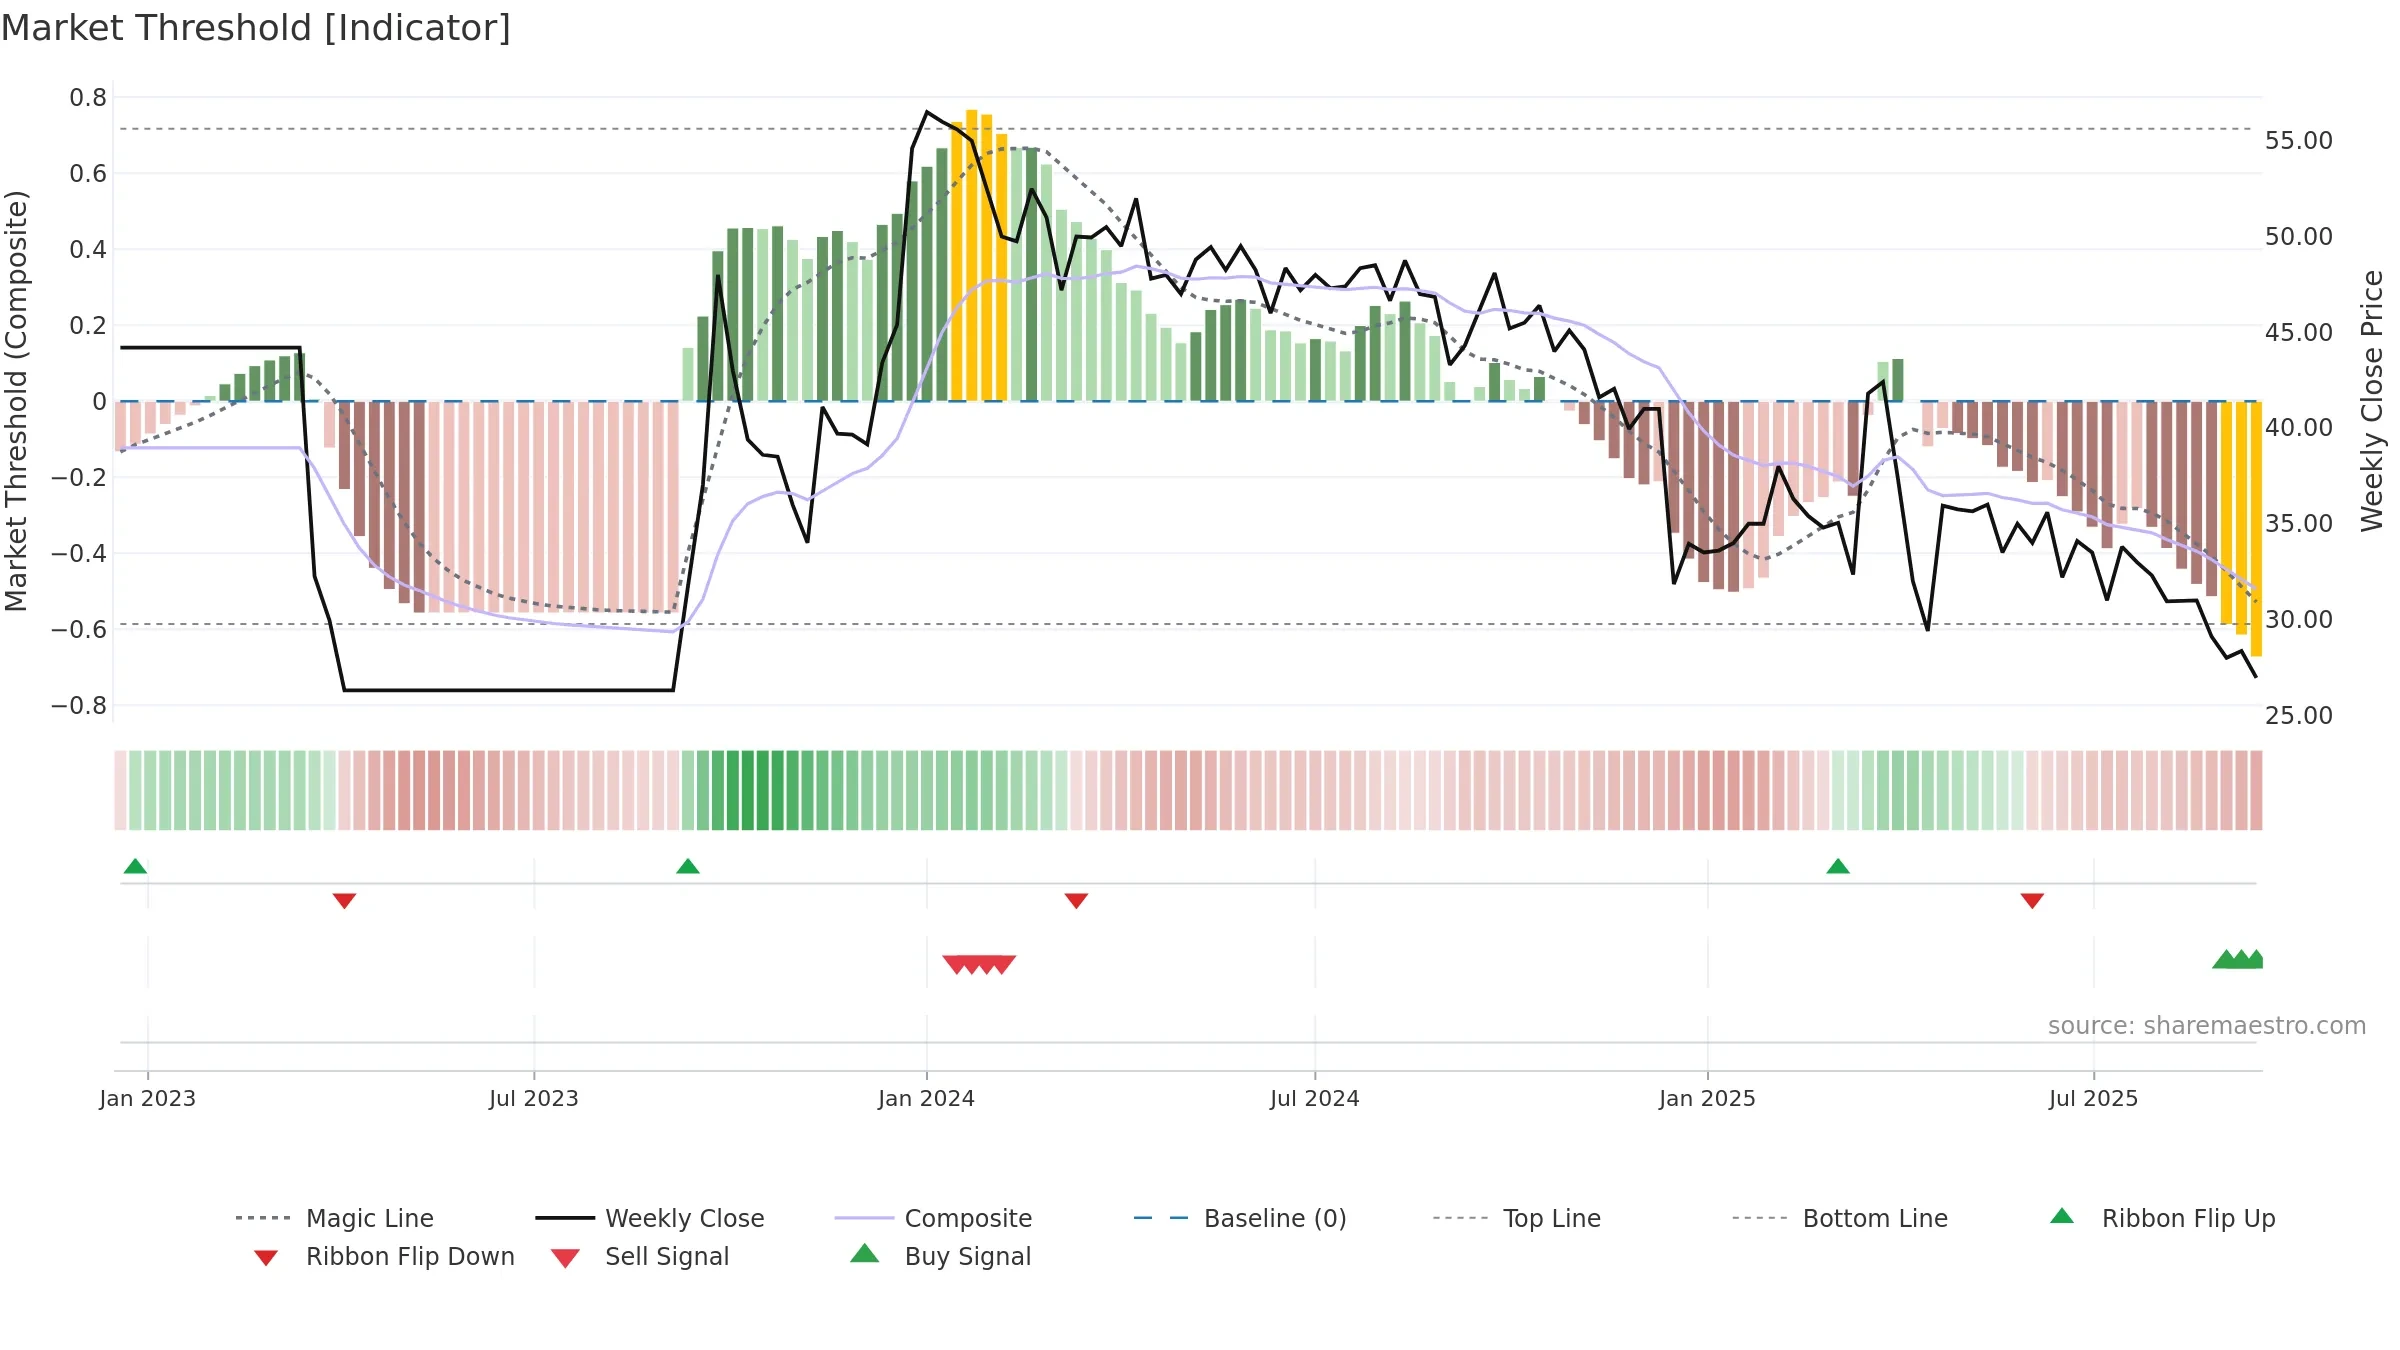Image resolution: width=2400 pixels, height=1350 pixels.
Task: Click the Jul 2023 axis label
Action: pos(534,1098)
